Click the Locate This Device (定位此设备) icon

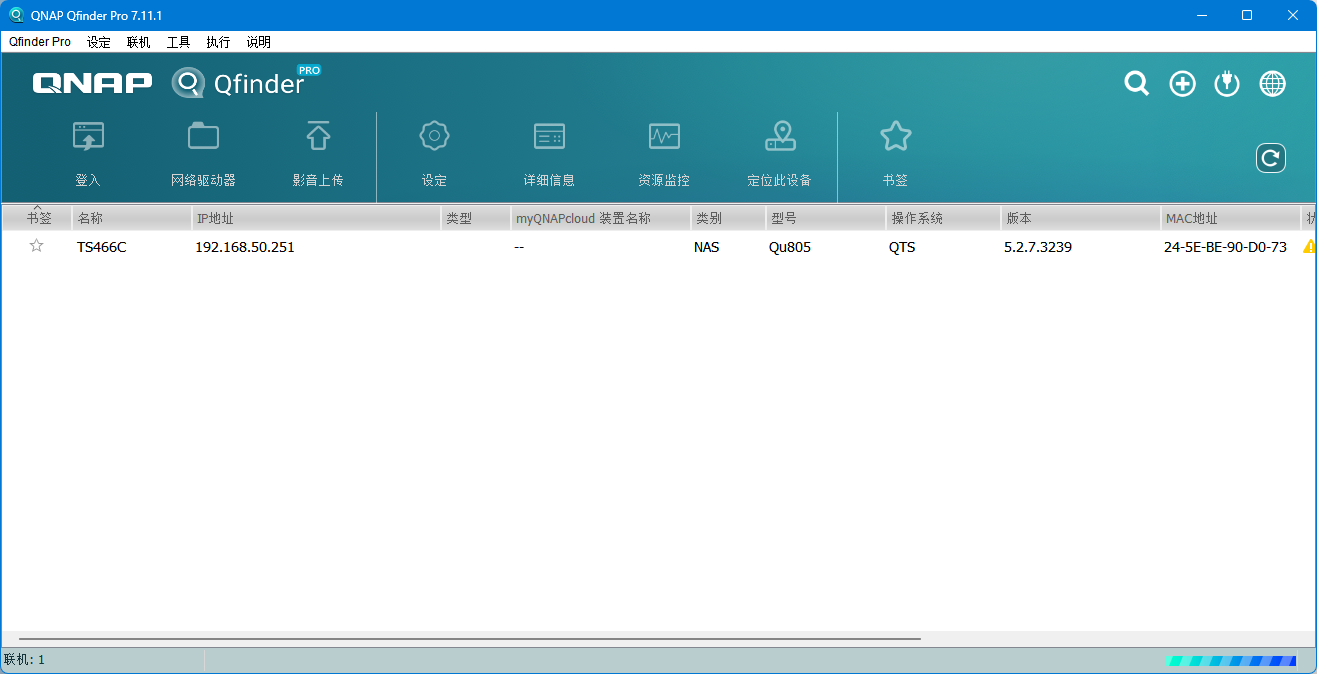(780, 136)
